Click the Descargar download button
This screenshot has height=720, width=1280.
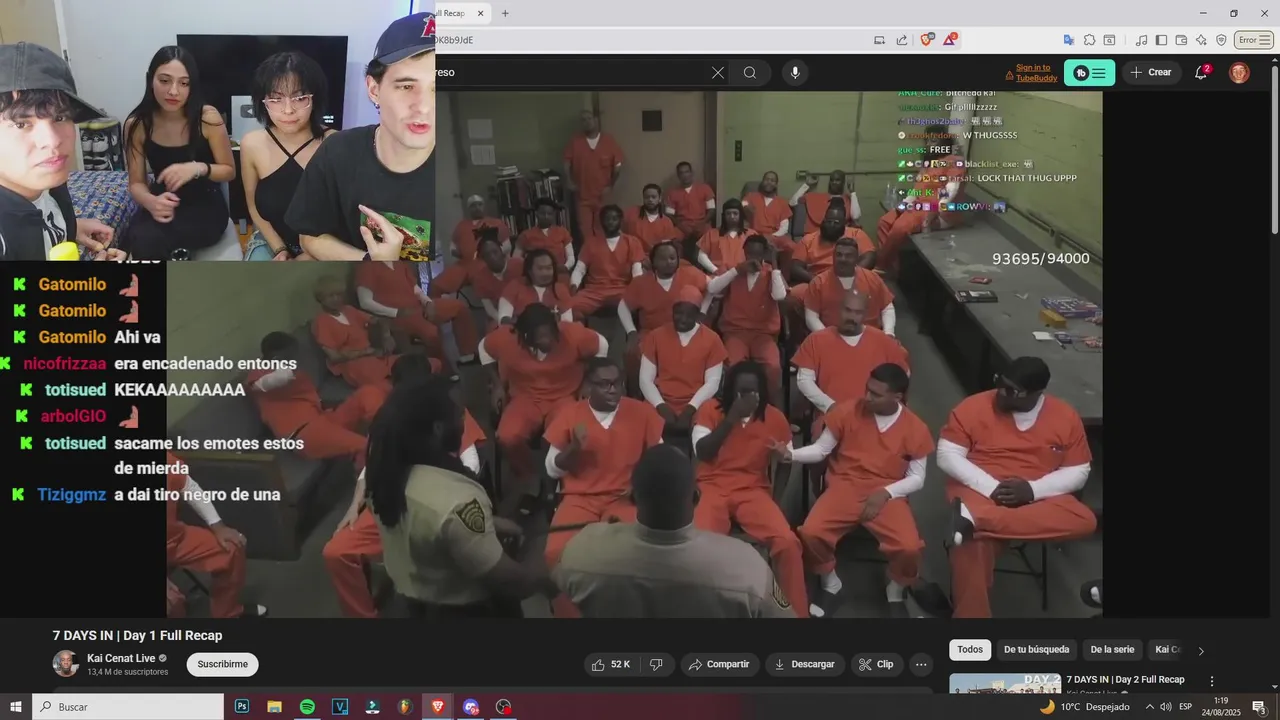click(x=805, y=664)
